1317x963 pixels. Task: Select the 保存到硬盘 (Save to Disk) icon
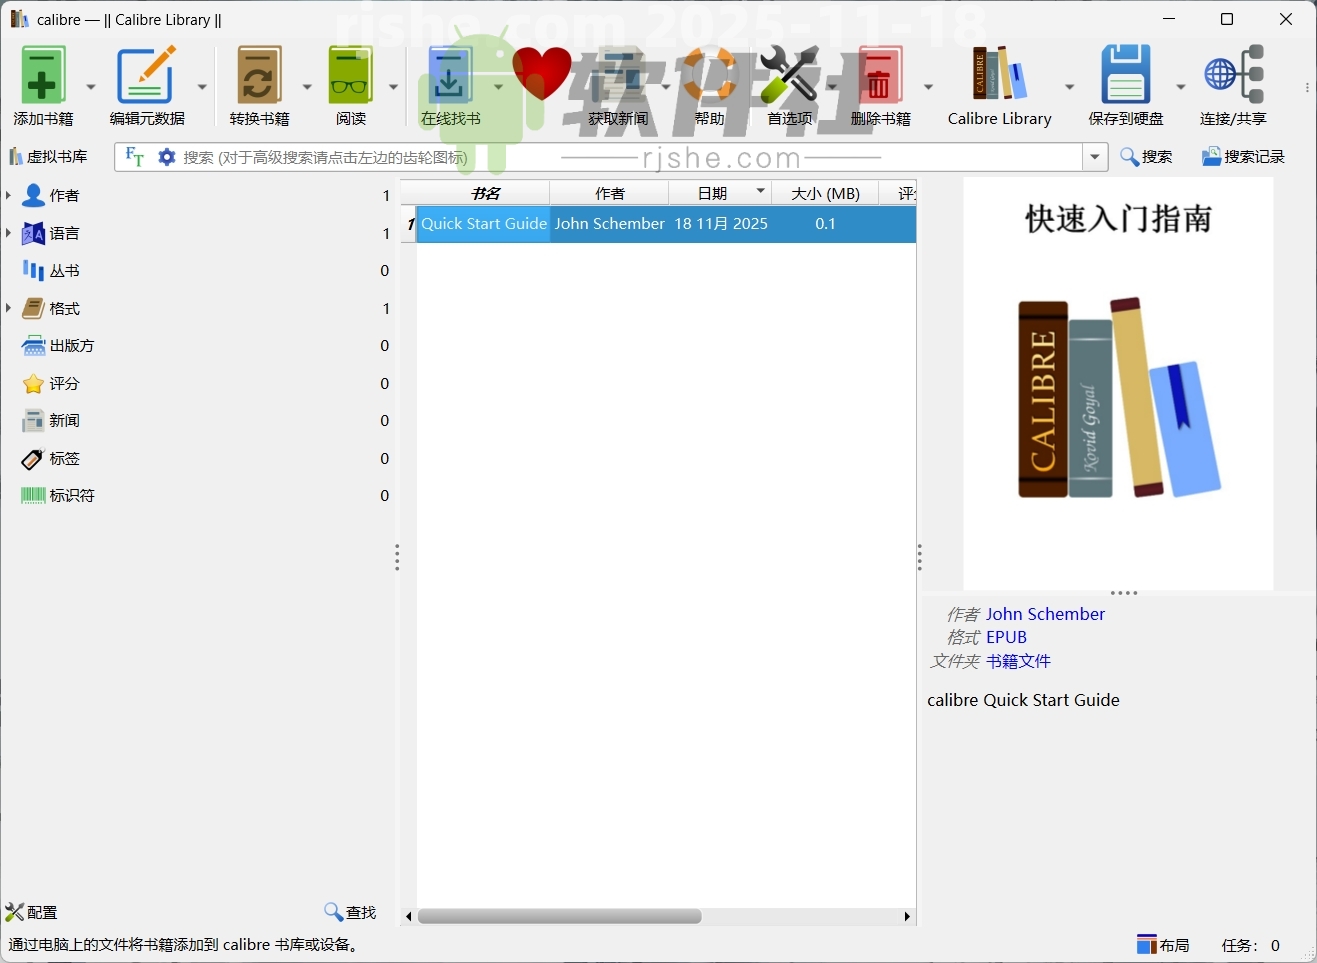pos(1125,75)
